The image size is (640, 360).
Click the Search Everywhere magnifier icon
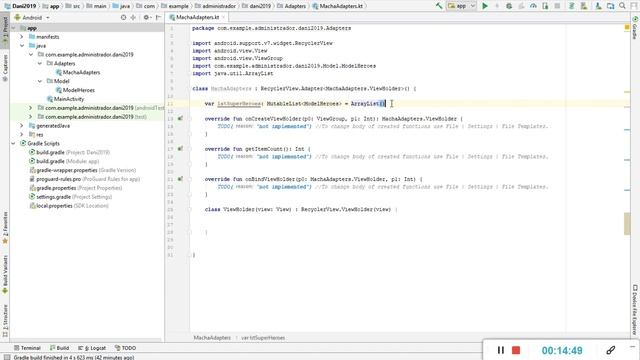622,6
